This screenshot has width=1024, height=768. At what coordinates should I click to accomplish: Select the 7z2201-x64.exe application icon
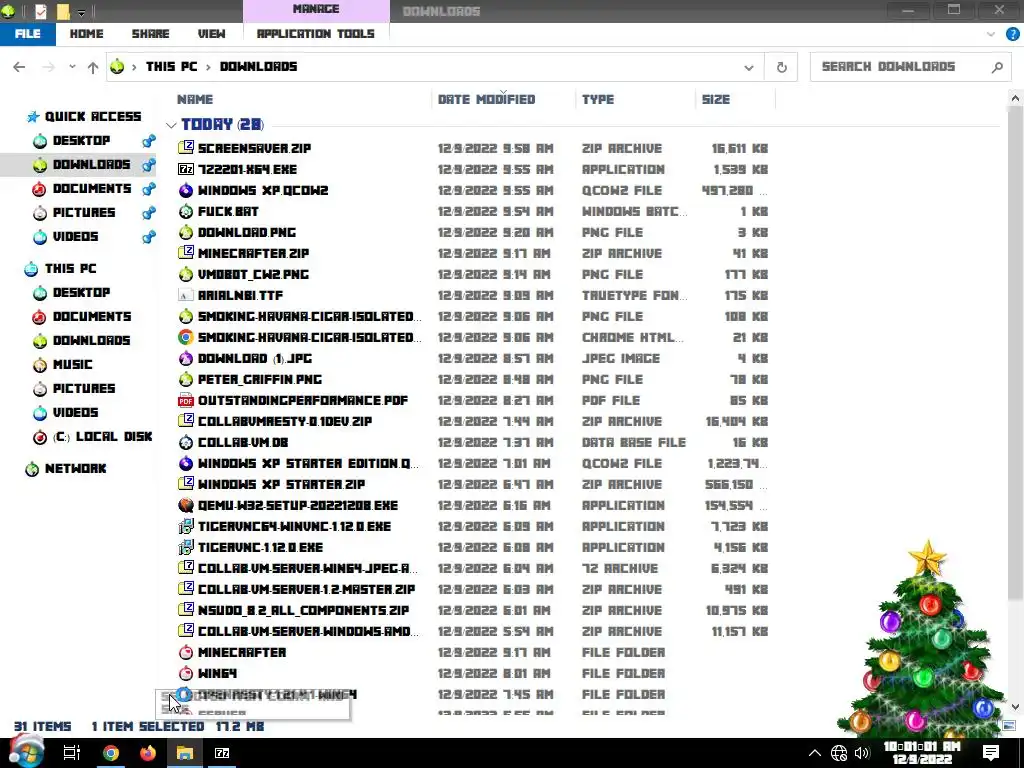pyautogui.click(x=186, y=169)
